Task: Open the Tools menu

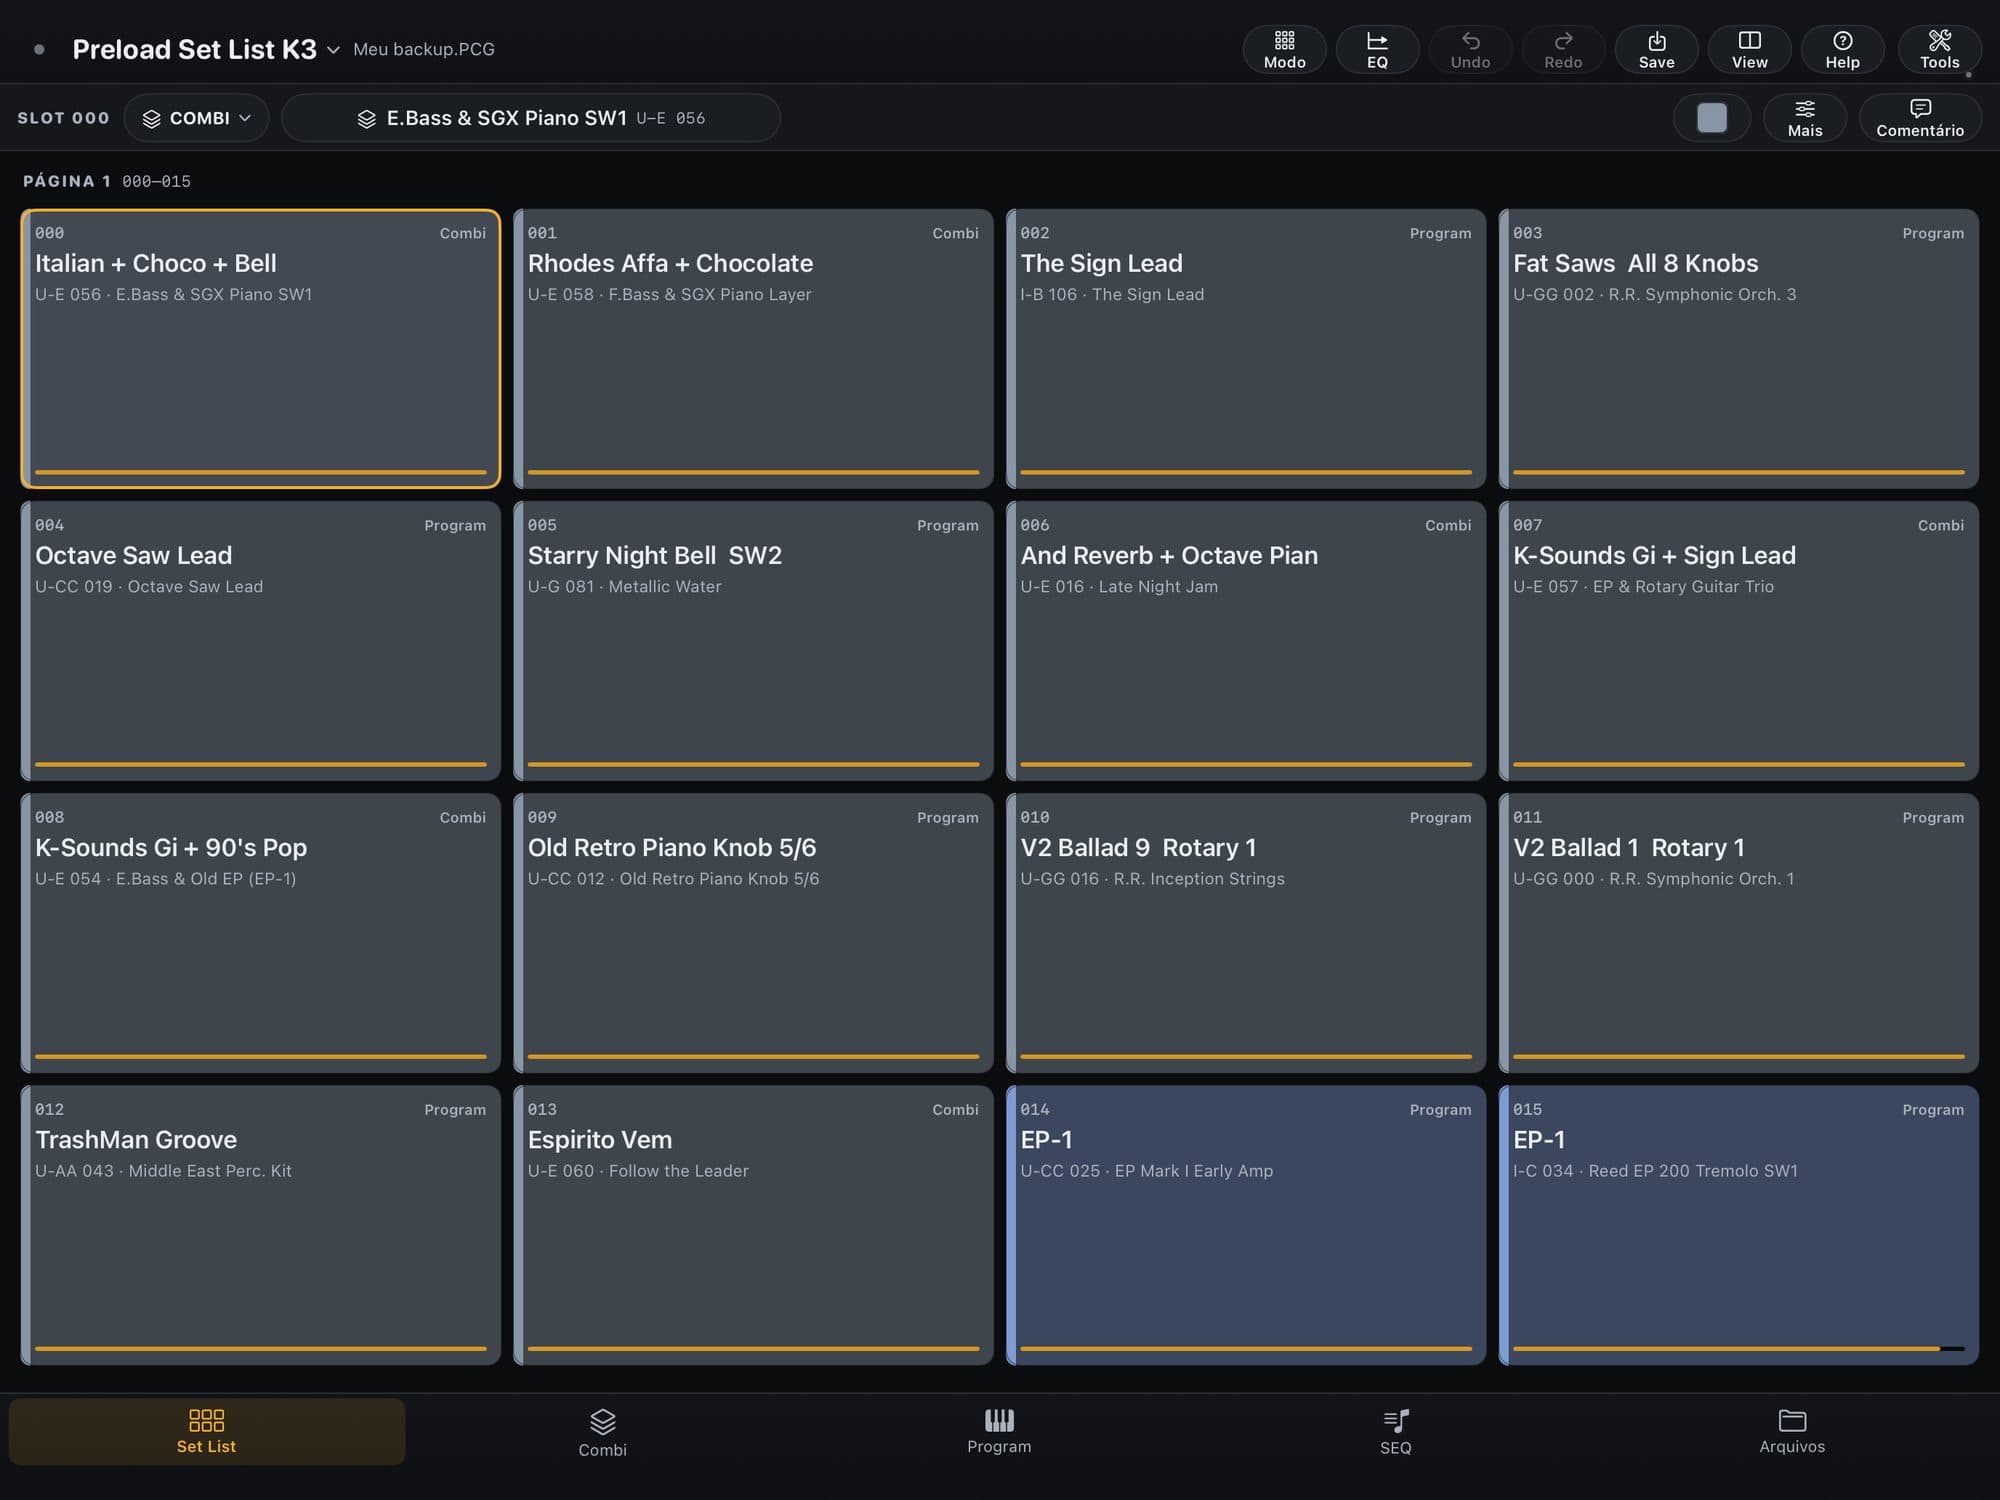Action: 1939,49
